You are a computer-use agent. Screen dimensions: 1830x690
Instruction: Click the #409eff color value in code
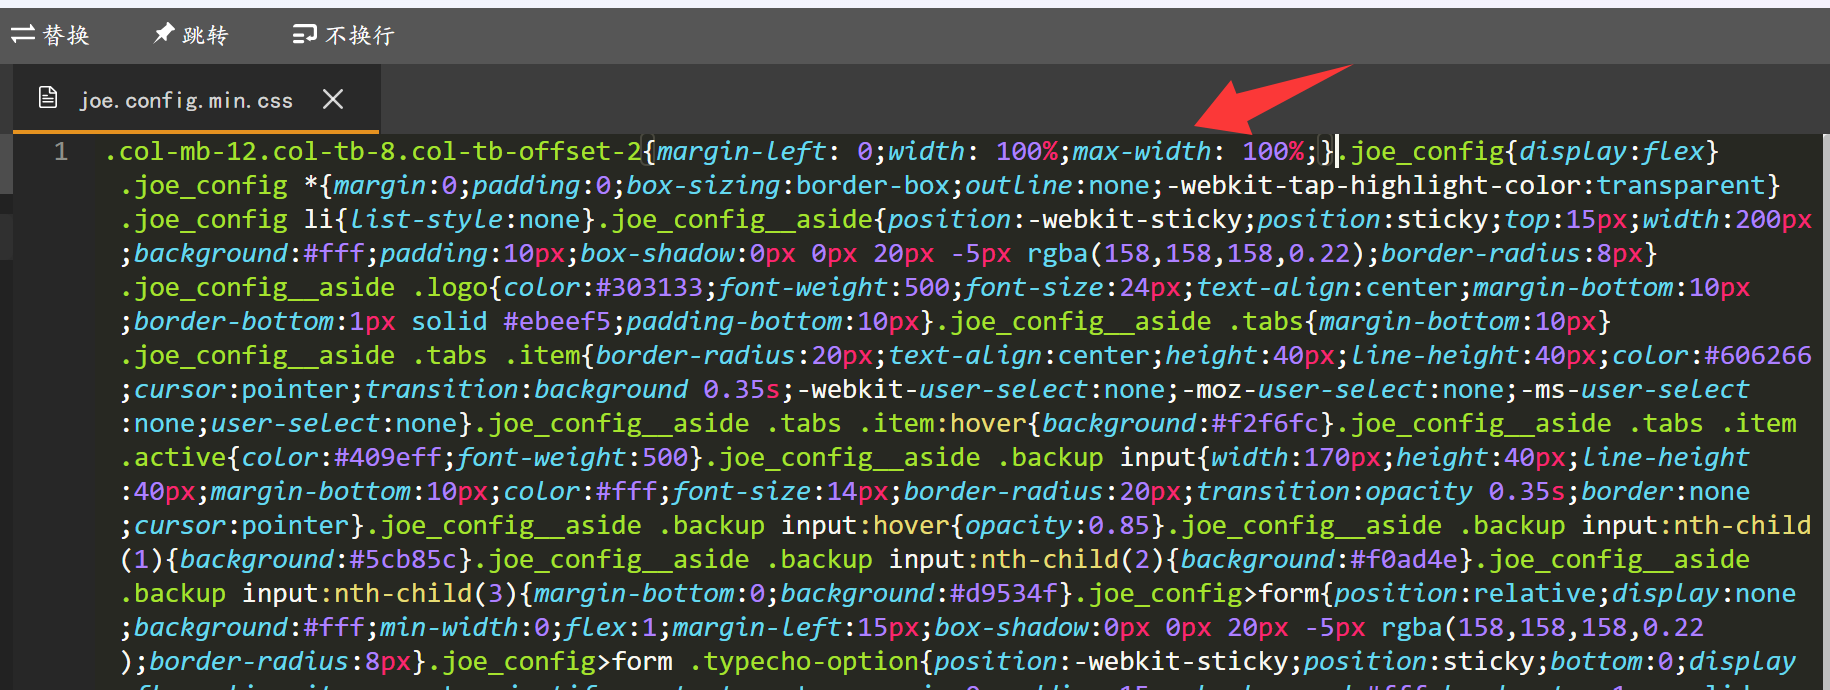point(387,458)
